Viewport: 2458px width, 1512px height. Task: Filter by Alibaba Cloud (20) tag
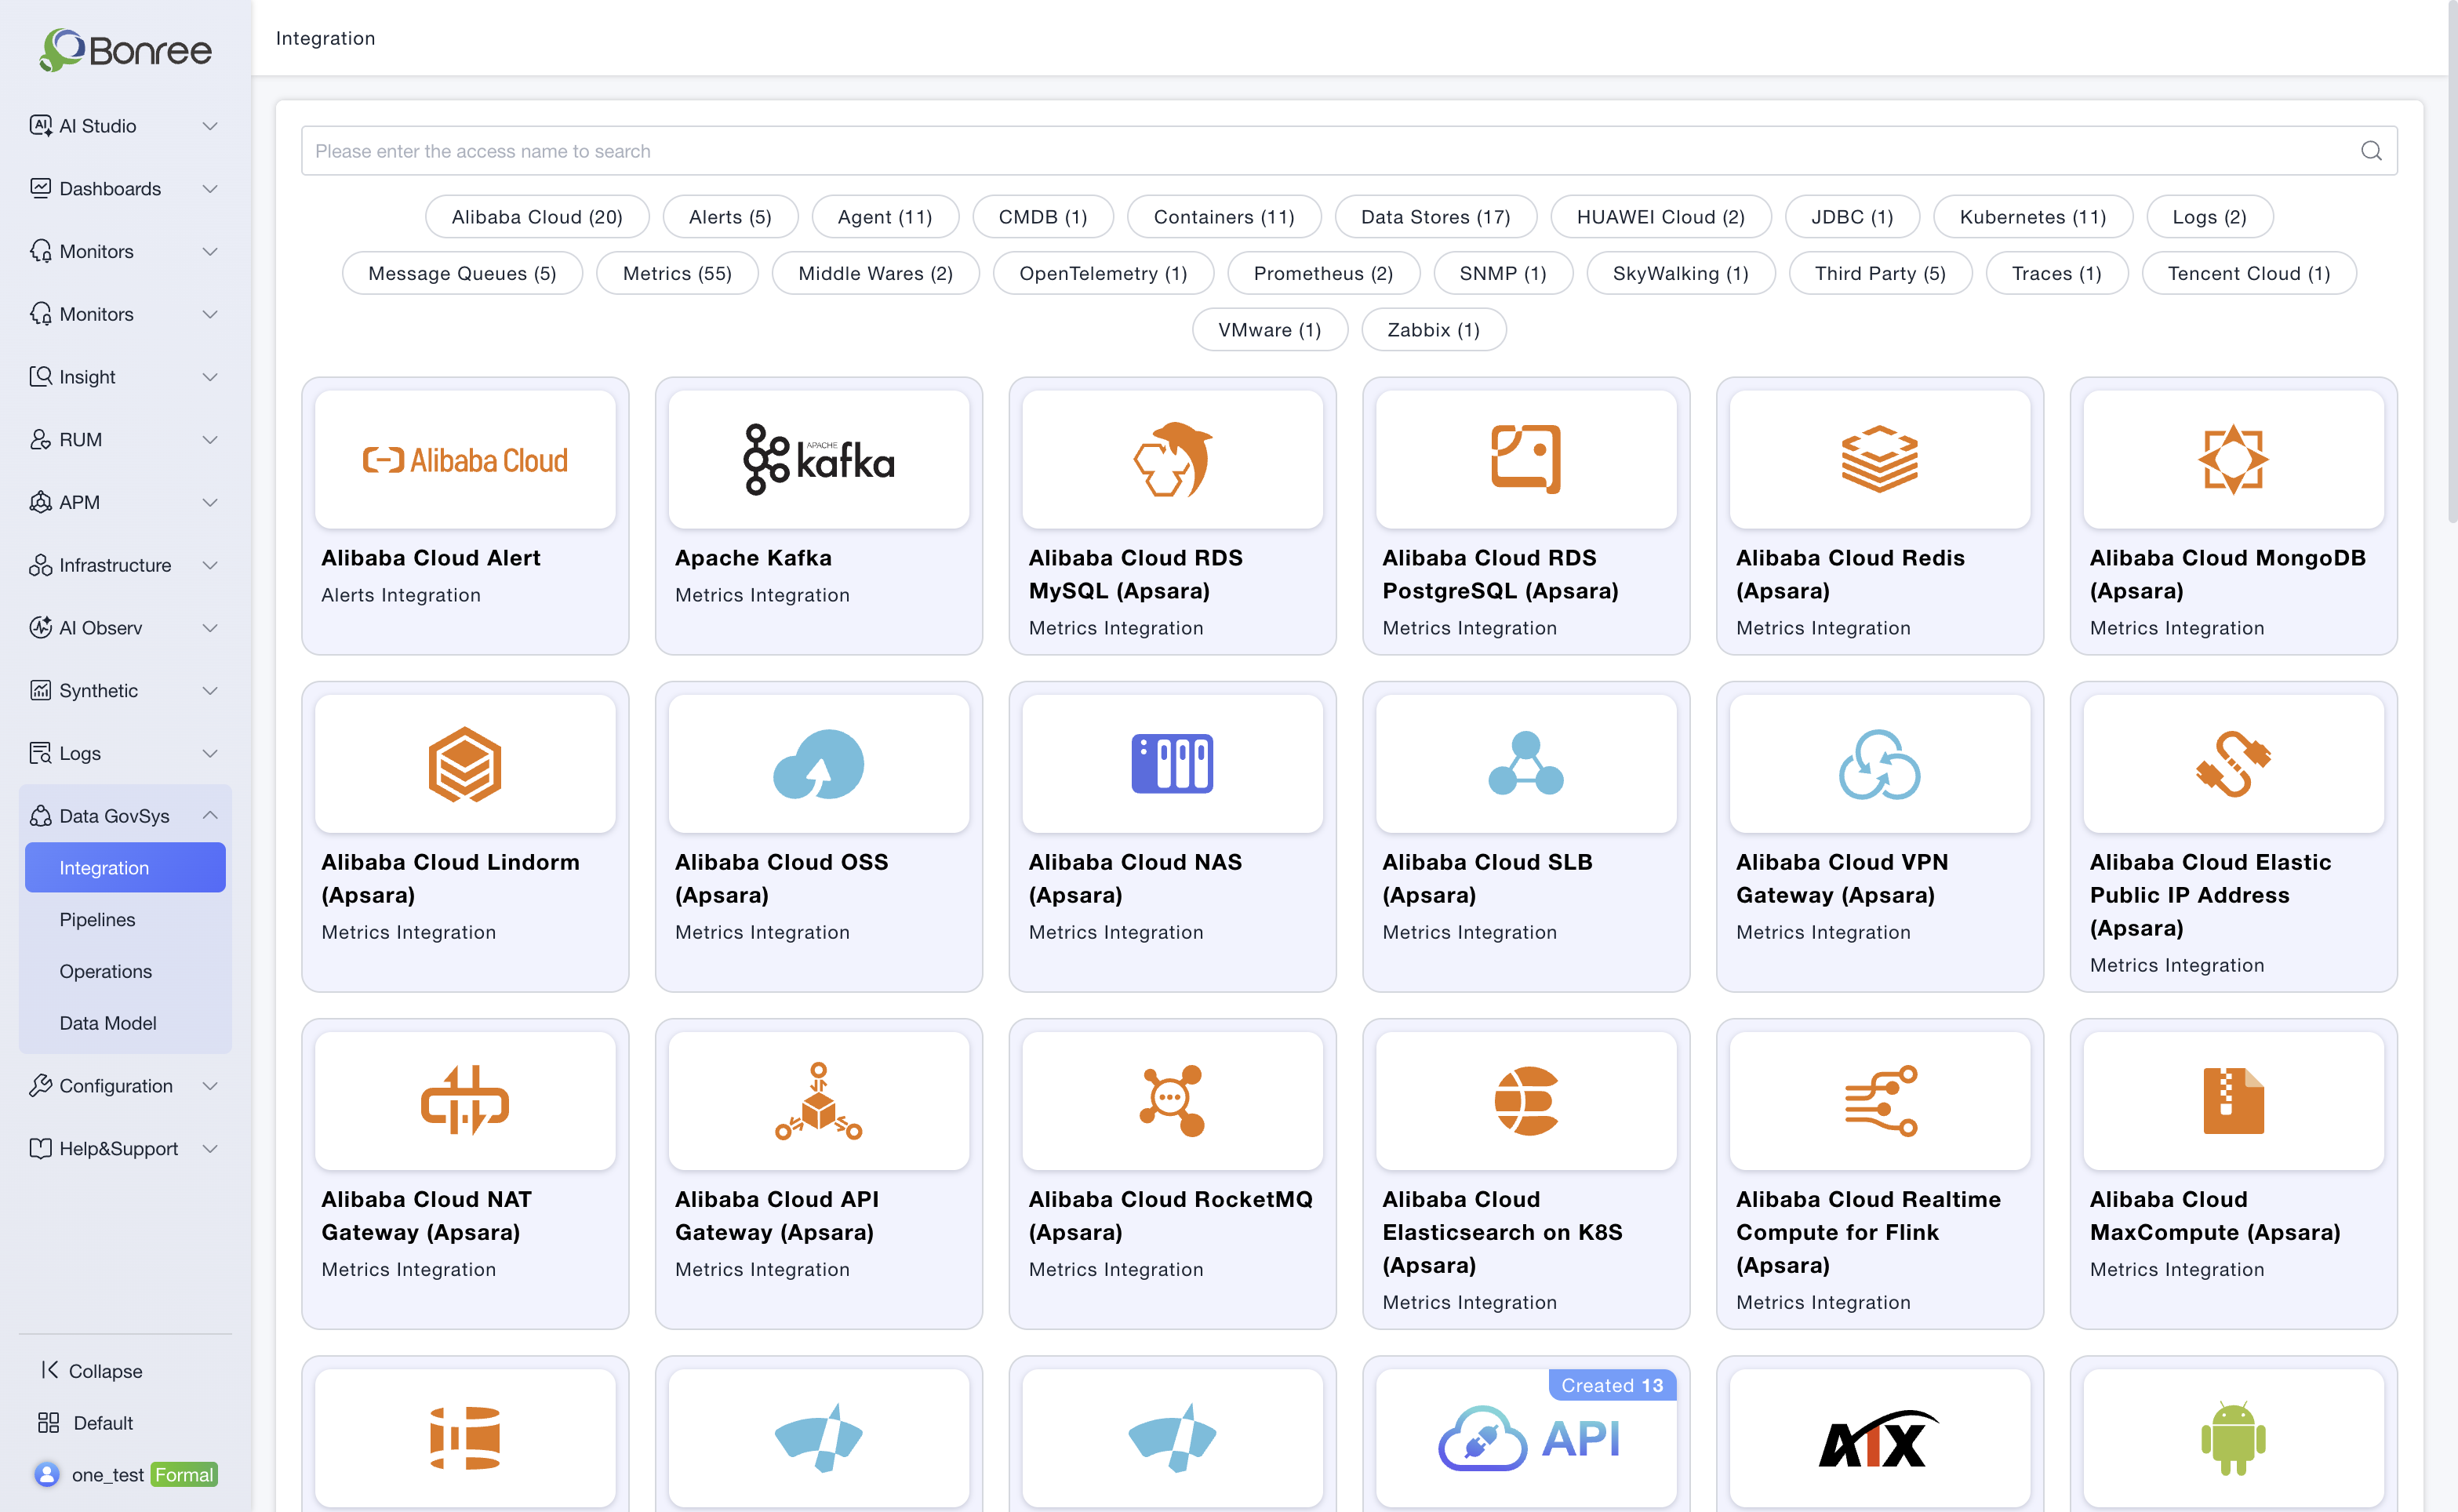click(x=537, y=216)
